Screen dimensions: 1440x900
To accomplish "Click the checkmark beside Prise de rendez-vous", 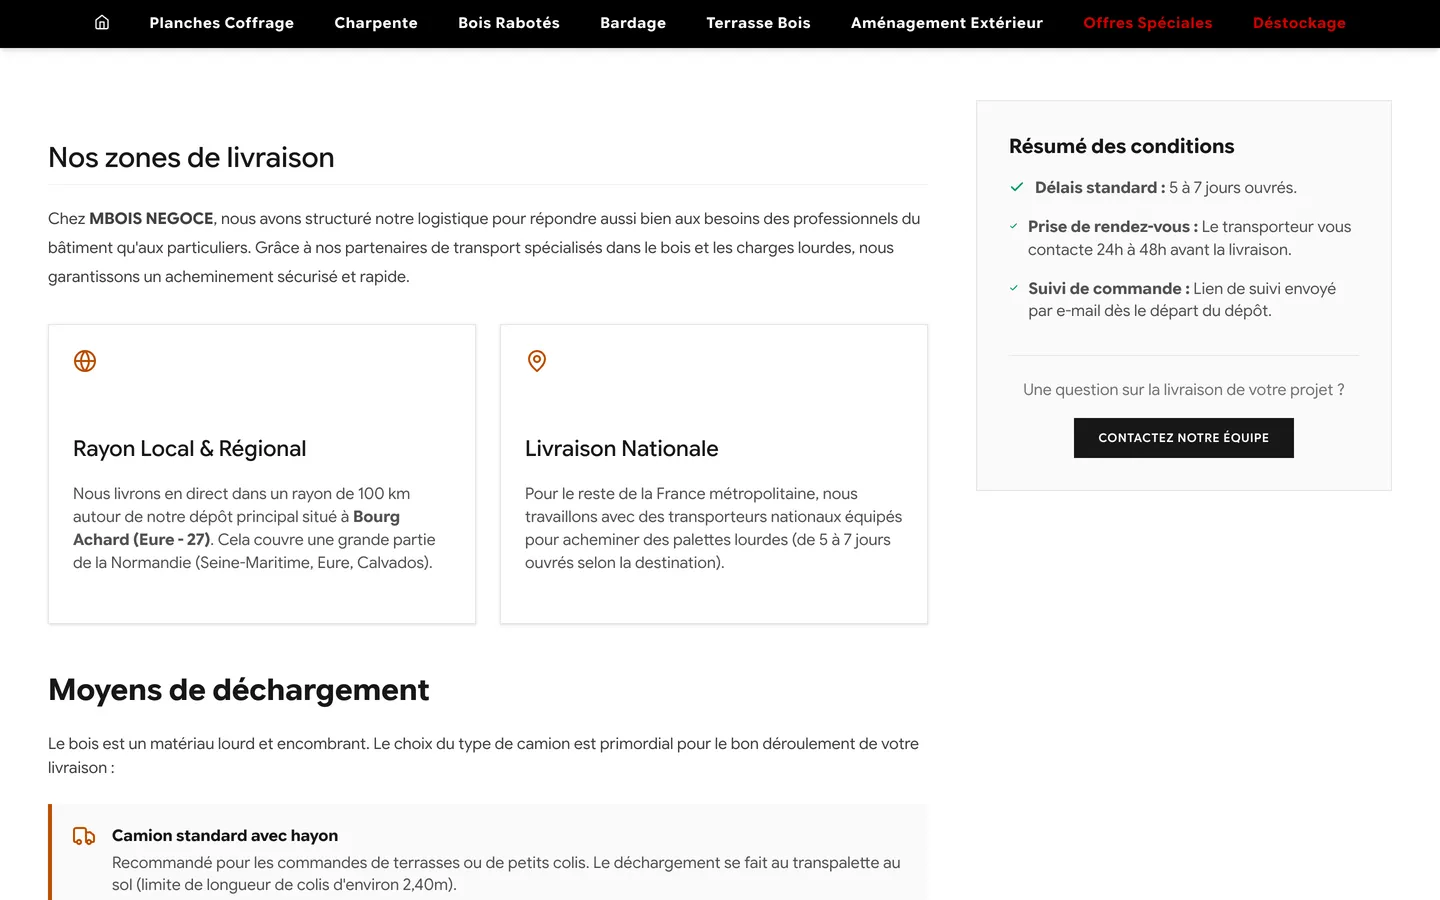I will tap(1014, 226).
